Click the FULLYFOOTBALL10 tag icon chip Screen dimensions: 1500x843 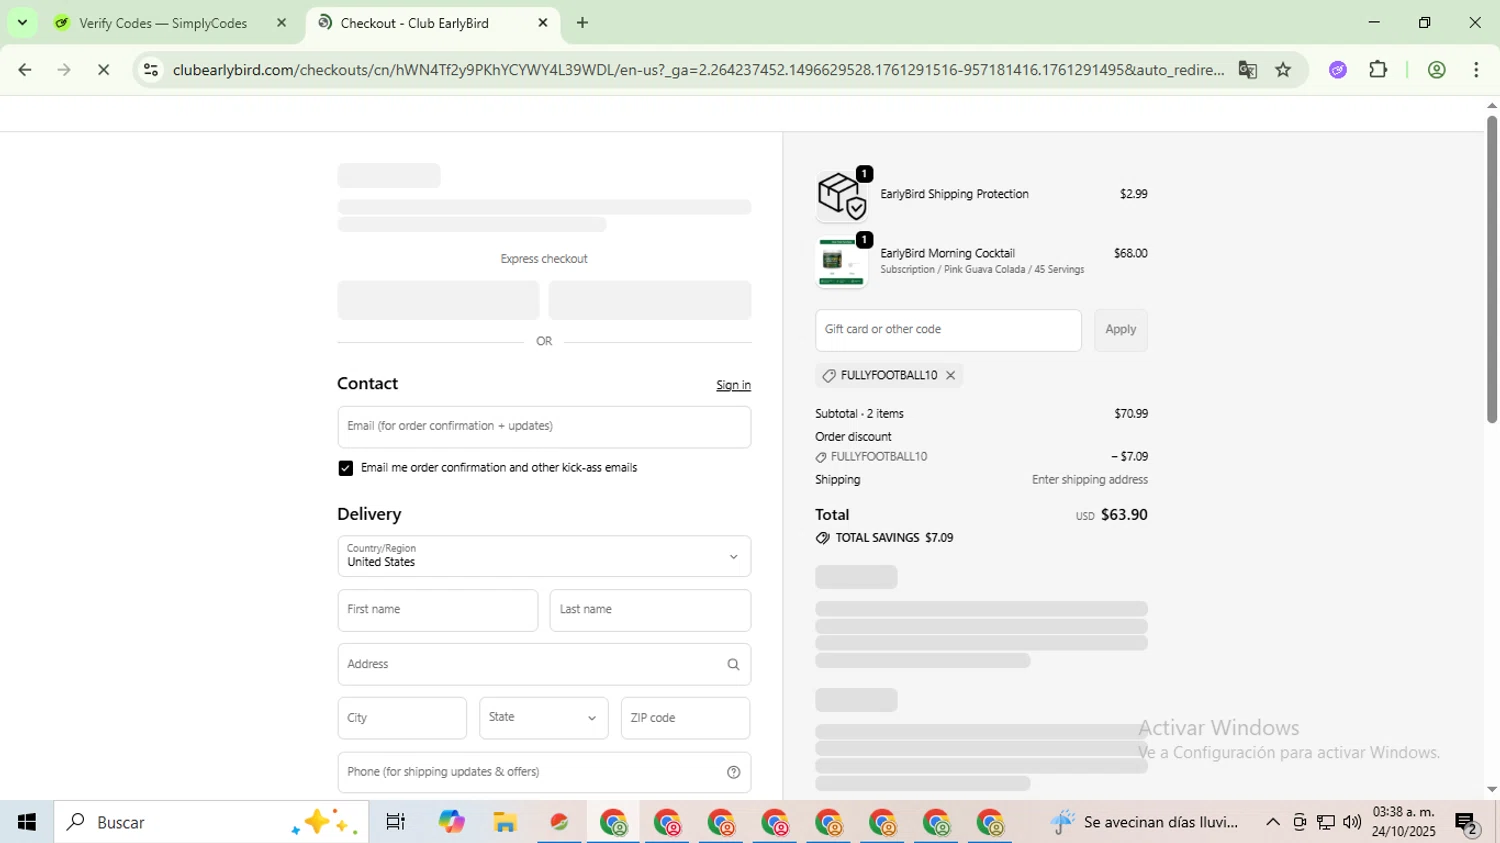coord(889,375)
